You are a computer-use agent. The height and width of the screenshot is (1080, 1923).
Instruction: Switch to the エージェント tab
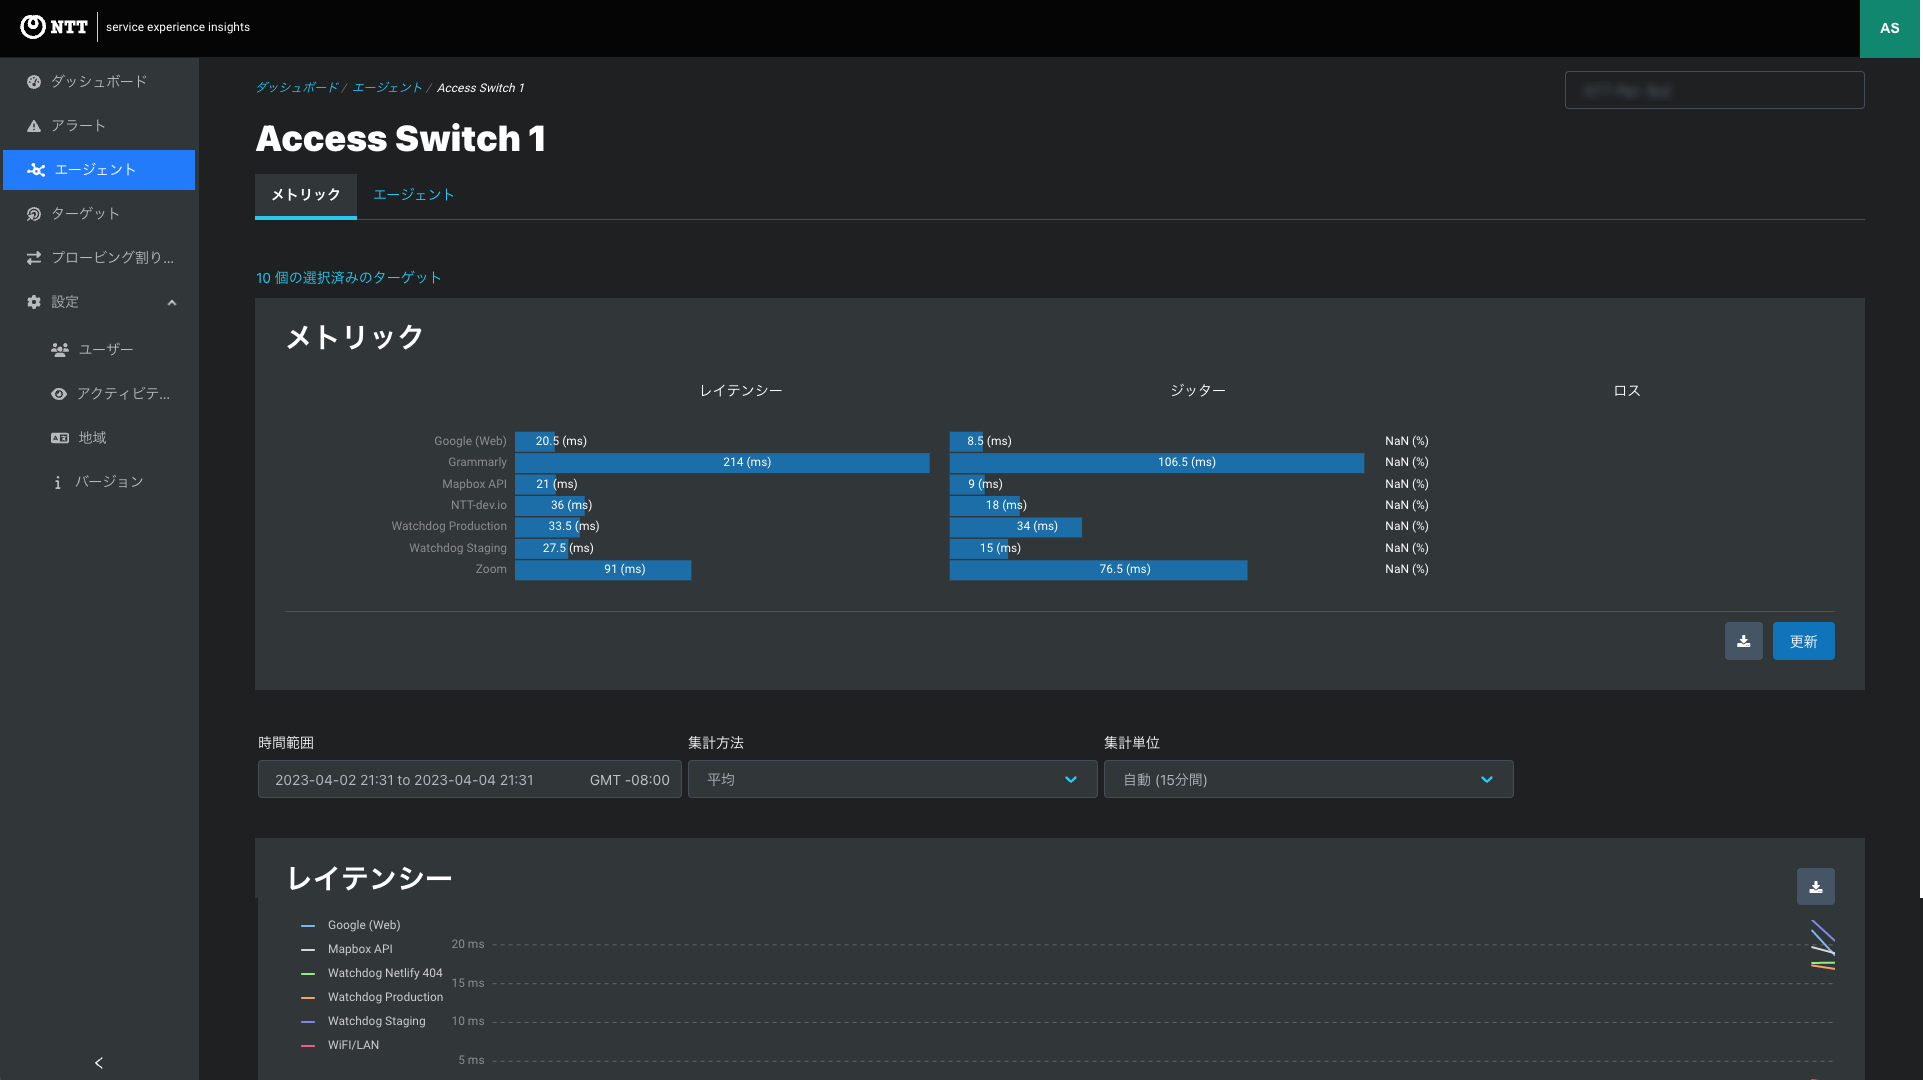click(x=413, y=195)
